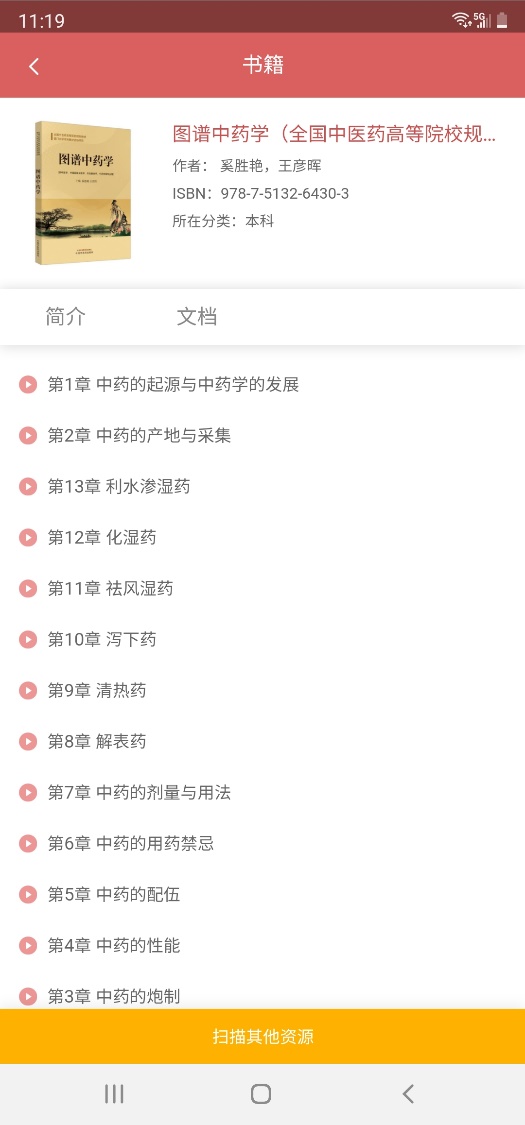Tap play icon next to 第9章 清热药
525x1125 pixels.
[28, 690]
